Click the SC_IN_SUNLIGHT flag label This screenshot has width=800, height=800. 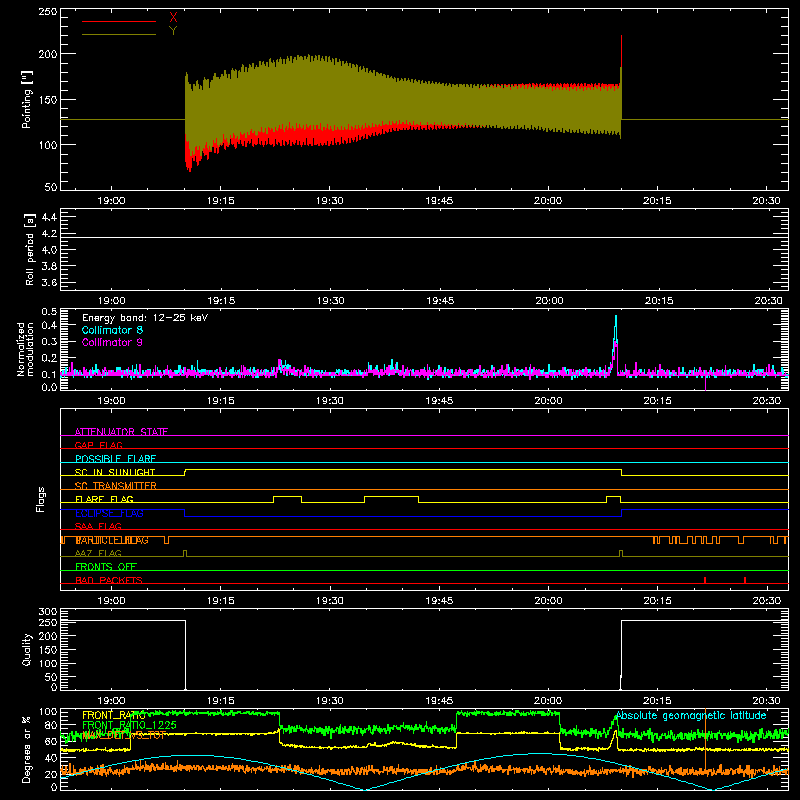point(115,472)
